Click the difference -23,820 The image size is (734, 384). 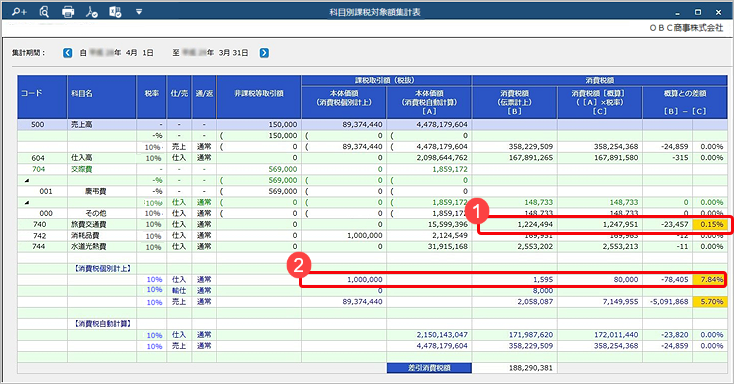pyautogui.click(x=675, y=335)
